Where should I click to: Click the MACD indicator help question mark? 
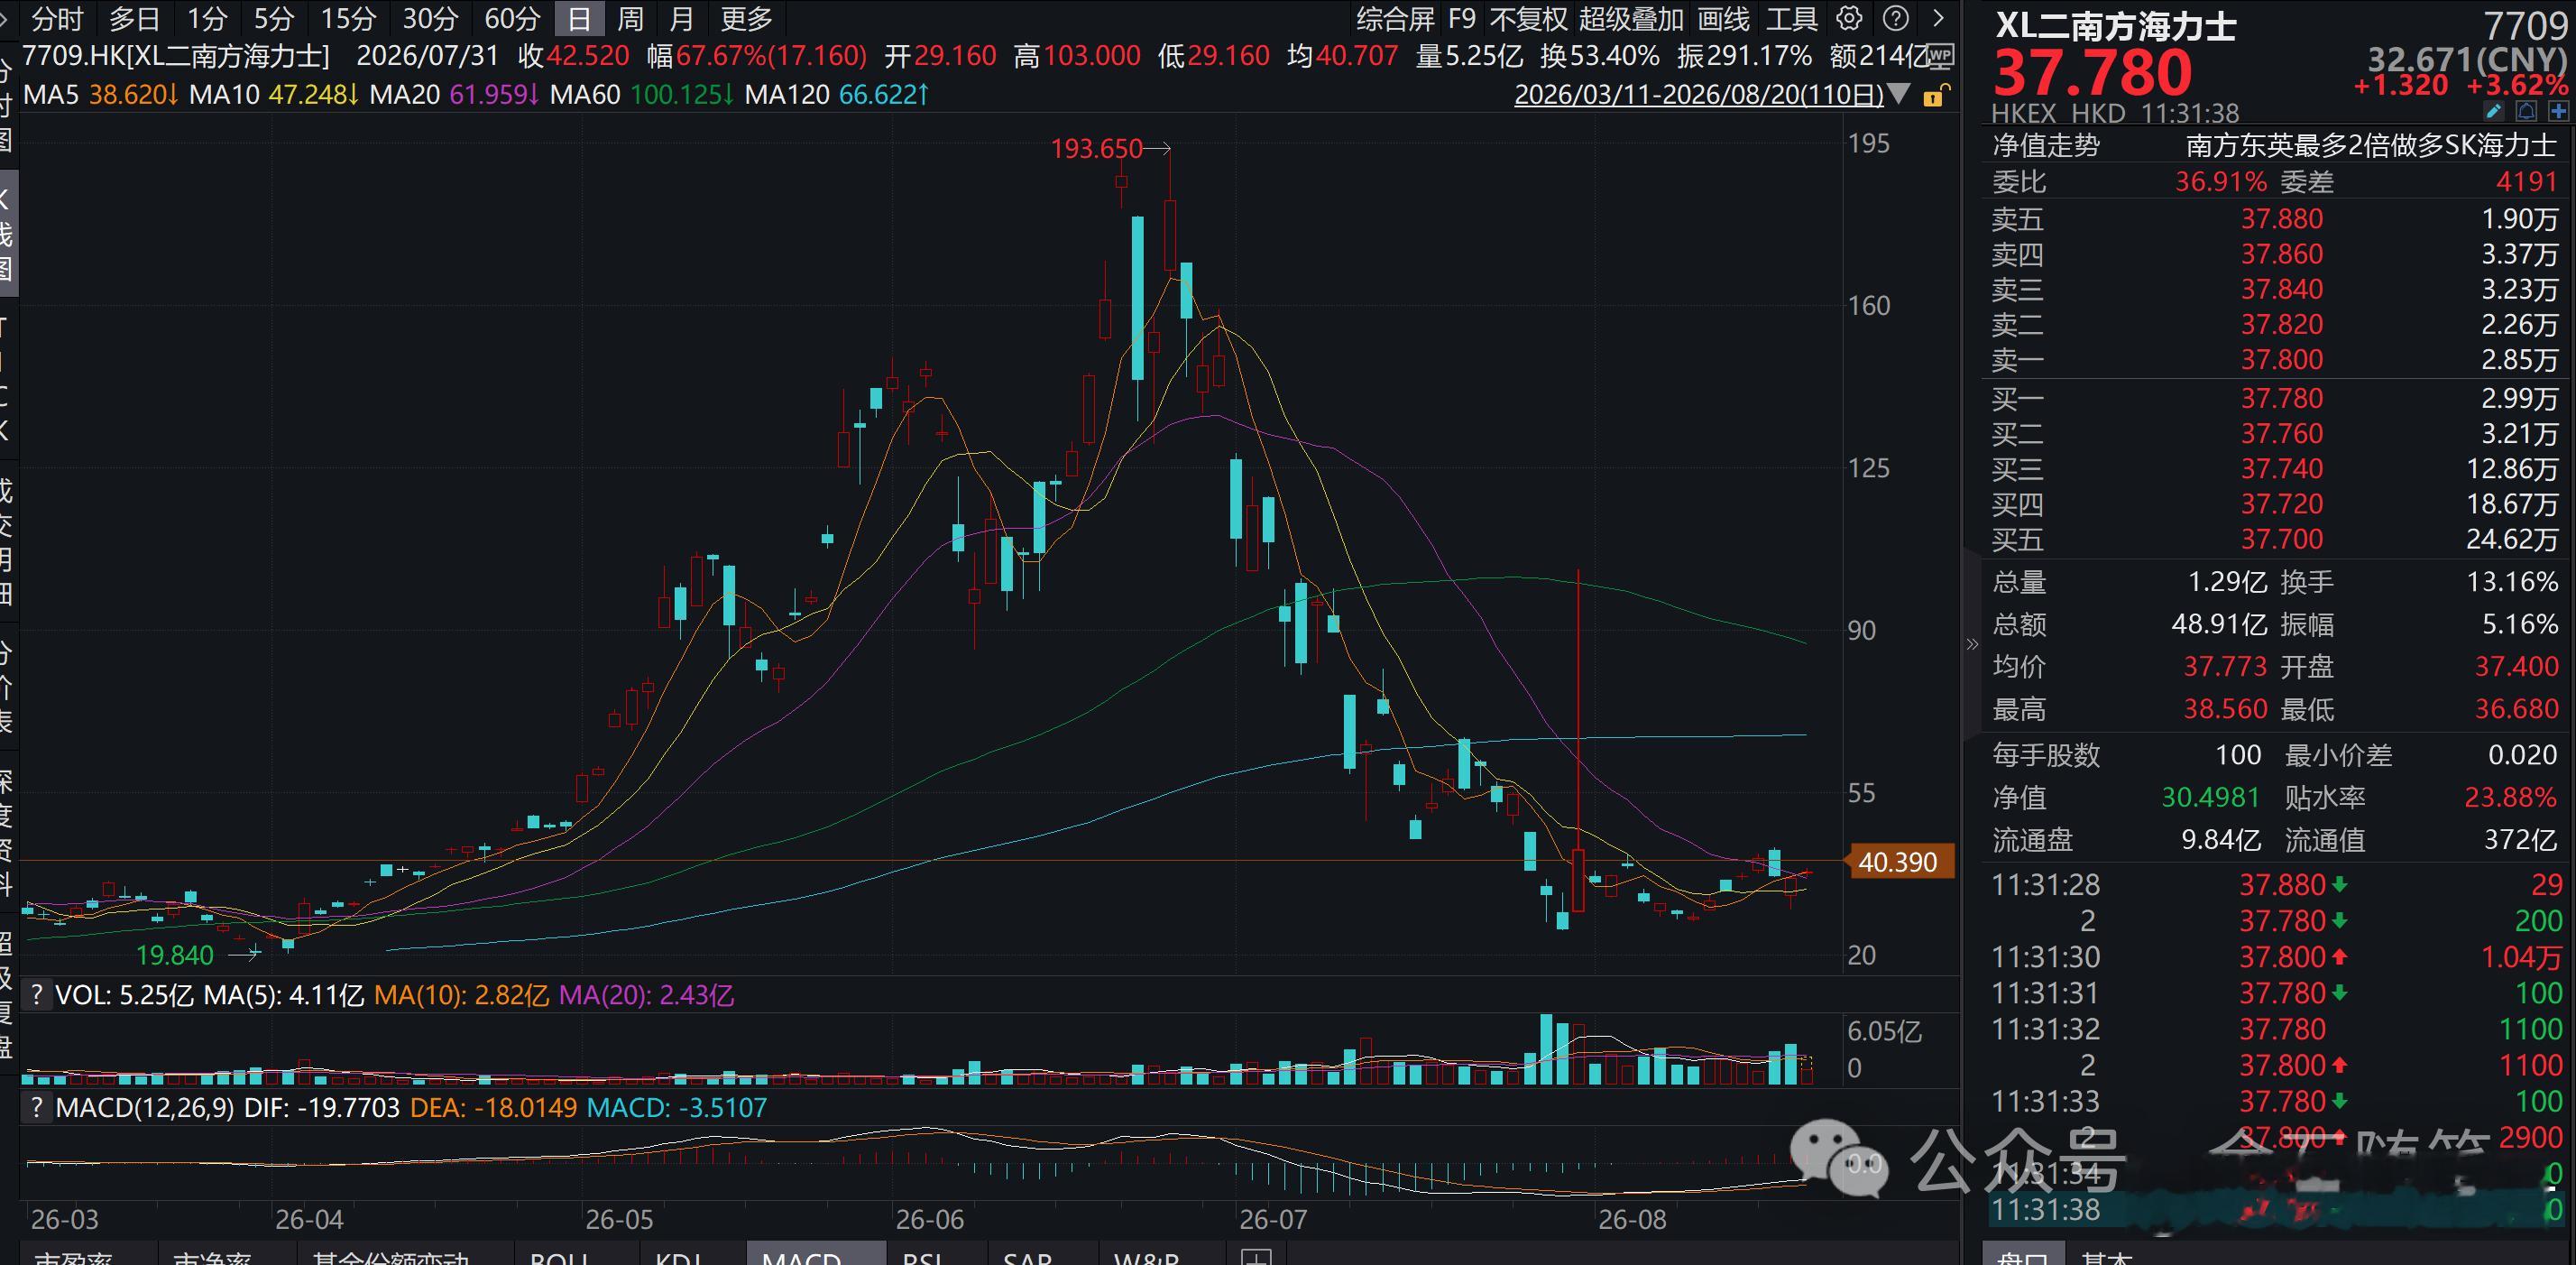(36, 1107)
